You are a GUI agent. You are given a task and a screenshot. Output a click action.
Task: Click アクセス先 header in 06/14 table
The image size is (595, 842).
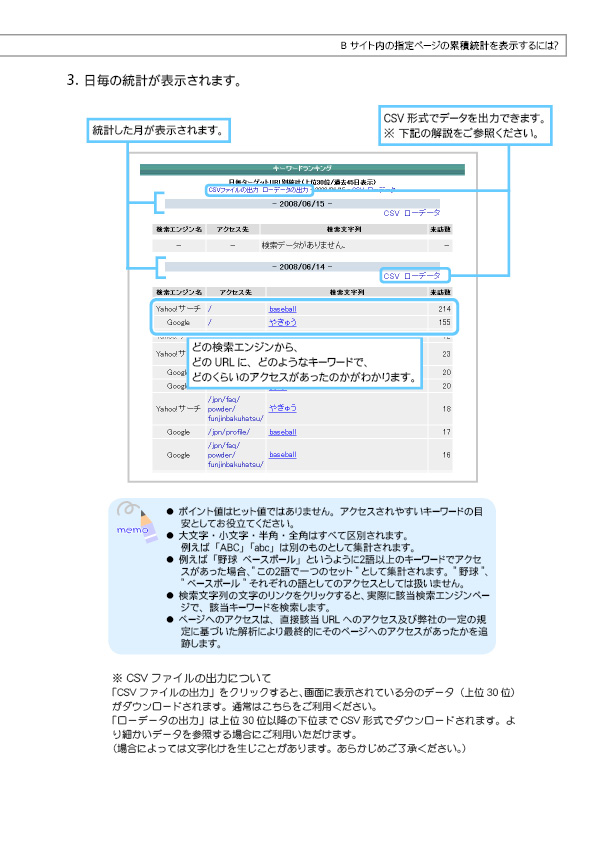click(236, 292)
